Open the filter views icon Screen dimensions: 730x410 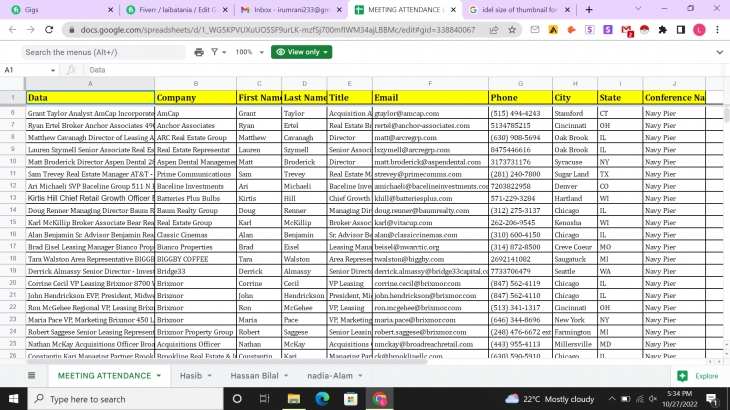click(x=218, y=52)
